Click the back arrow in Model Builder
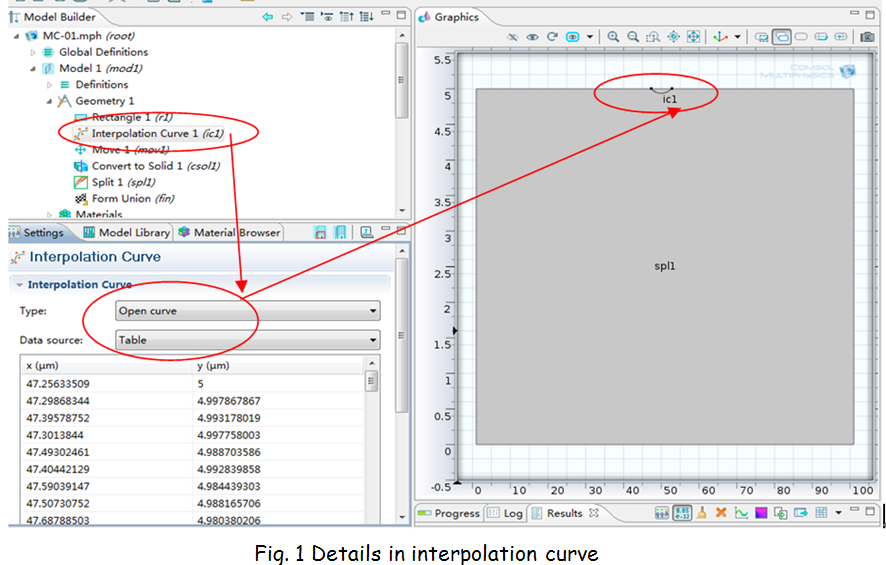 pos(268,17)
